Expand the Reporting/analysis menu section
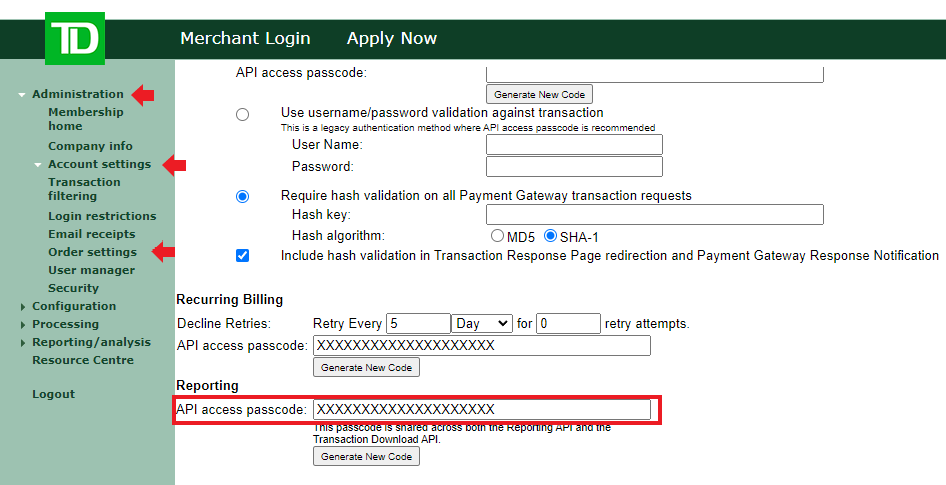This screenshot has height=485, width=946. pyautogui.click(x=23, y=343)
